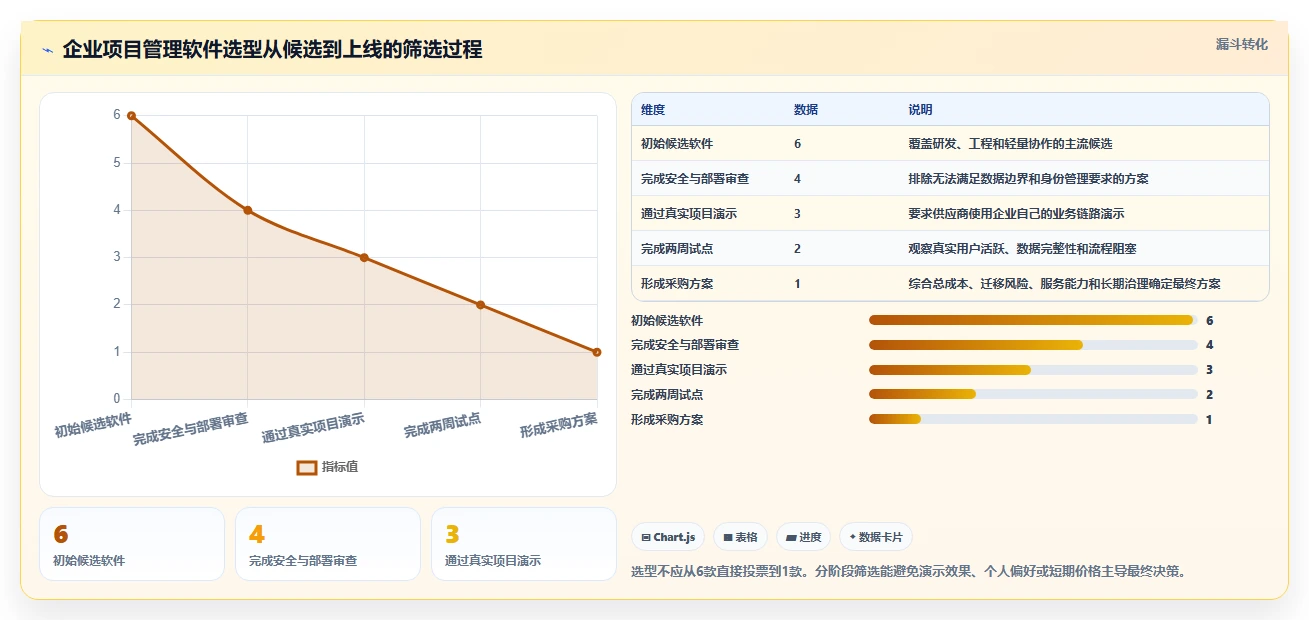Click the description 排除无法满足数据边界和身份管理要求的方案
Viewport: 1309px width, 620px height.
point(1028,179)
